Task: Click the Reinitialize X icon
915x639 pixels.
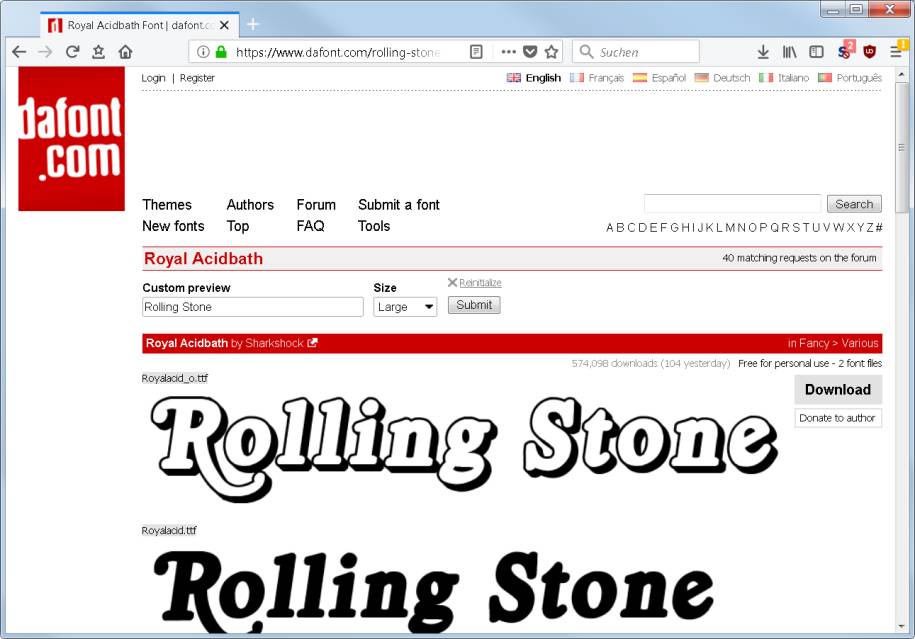Action: (452, 282)
